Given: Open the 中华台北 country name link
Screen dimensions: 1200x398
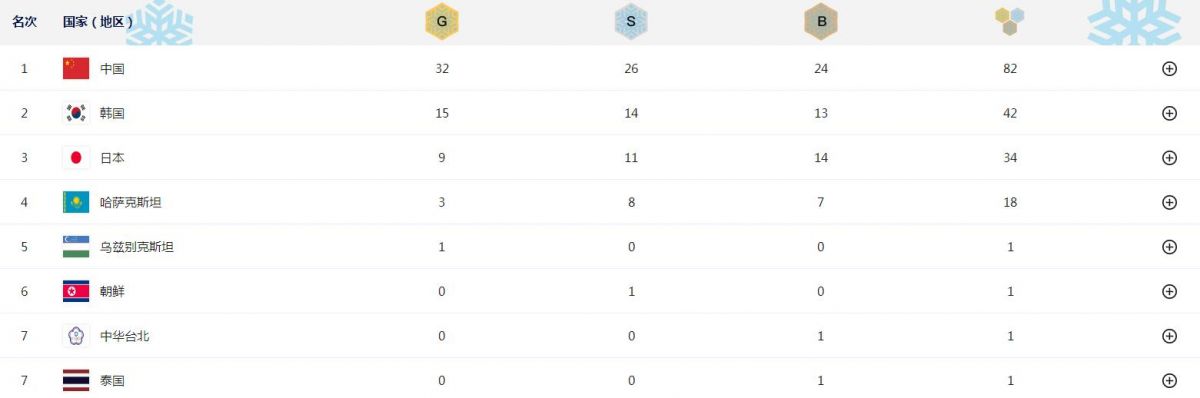Looking at the screenshot, I should pos(124,336).
